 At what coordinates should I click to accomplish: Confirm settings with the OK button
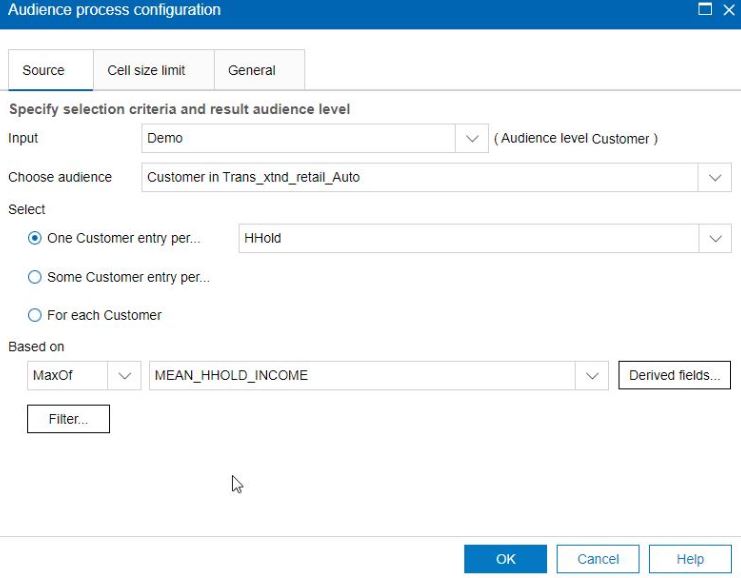[505, 559]
